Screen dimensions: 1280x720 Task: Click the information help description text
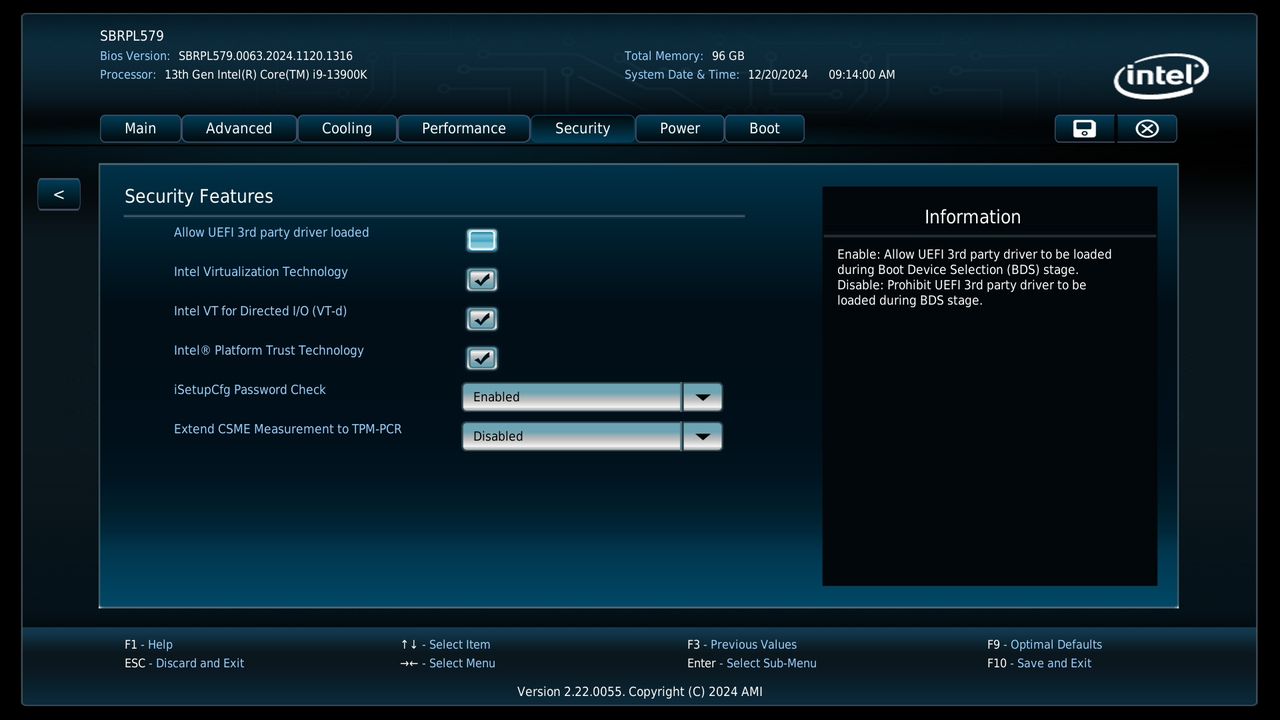[x=974, y=277]
